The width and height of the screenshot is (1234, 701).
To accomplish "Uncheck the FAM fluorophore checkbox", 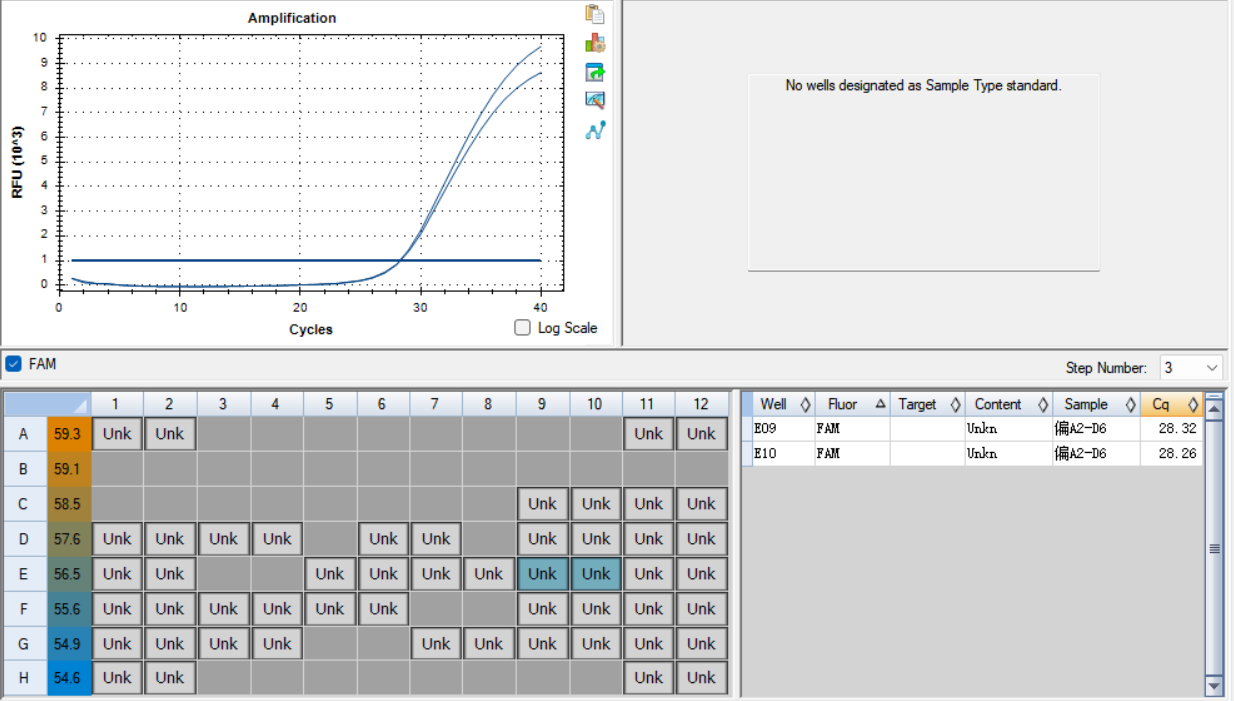I will coord(13,364).
